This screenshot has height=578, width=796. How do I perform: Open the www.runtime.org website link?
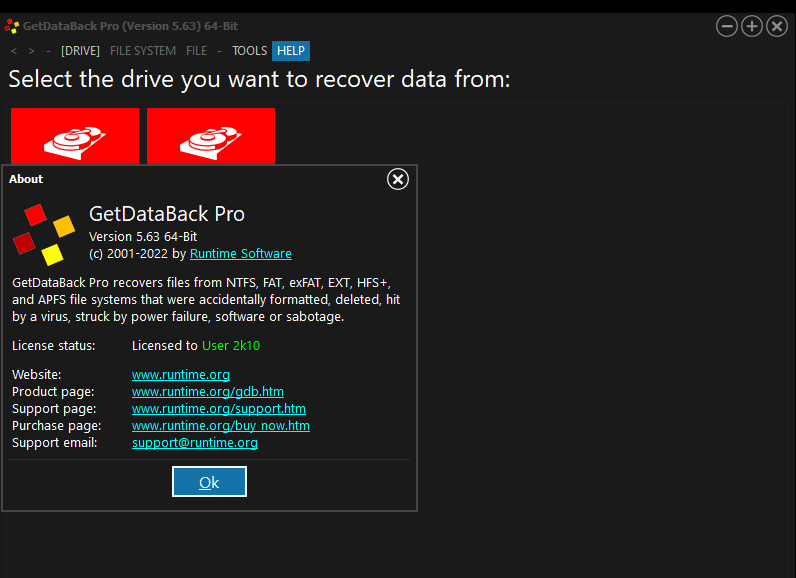[181, 375]
